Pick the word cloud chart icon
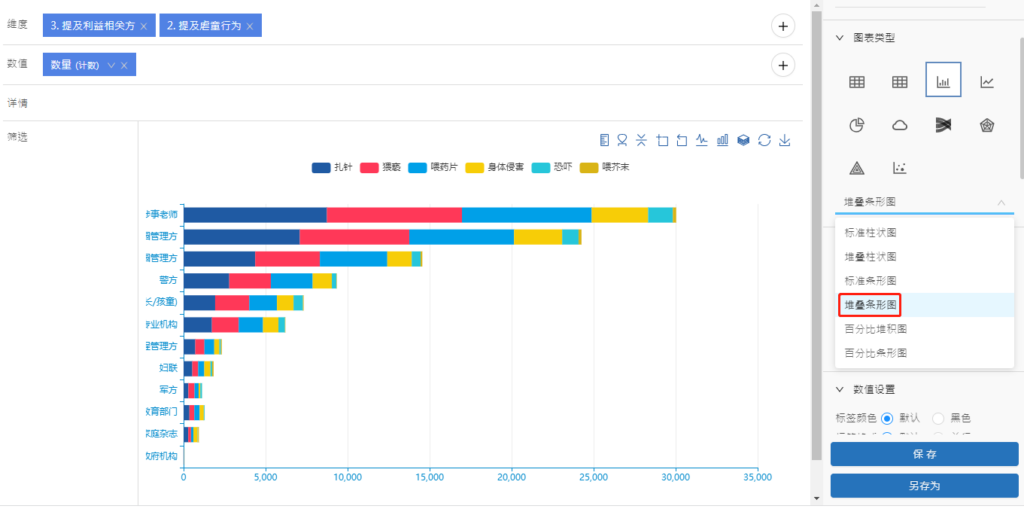This screenshot has width=1024, height=509. click(x=900, y=125)
